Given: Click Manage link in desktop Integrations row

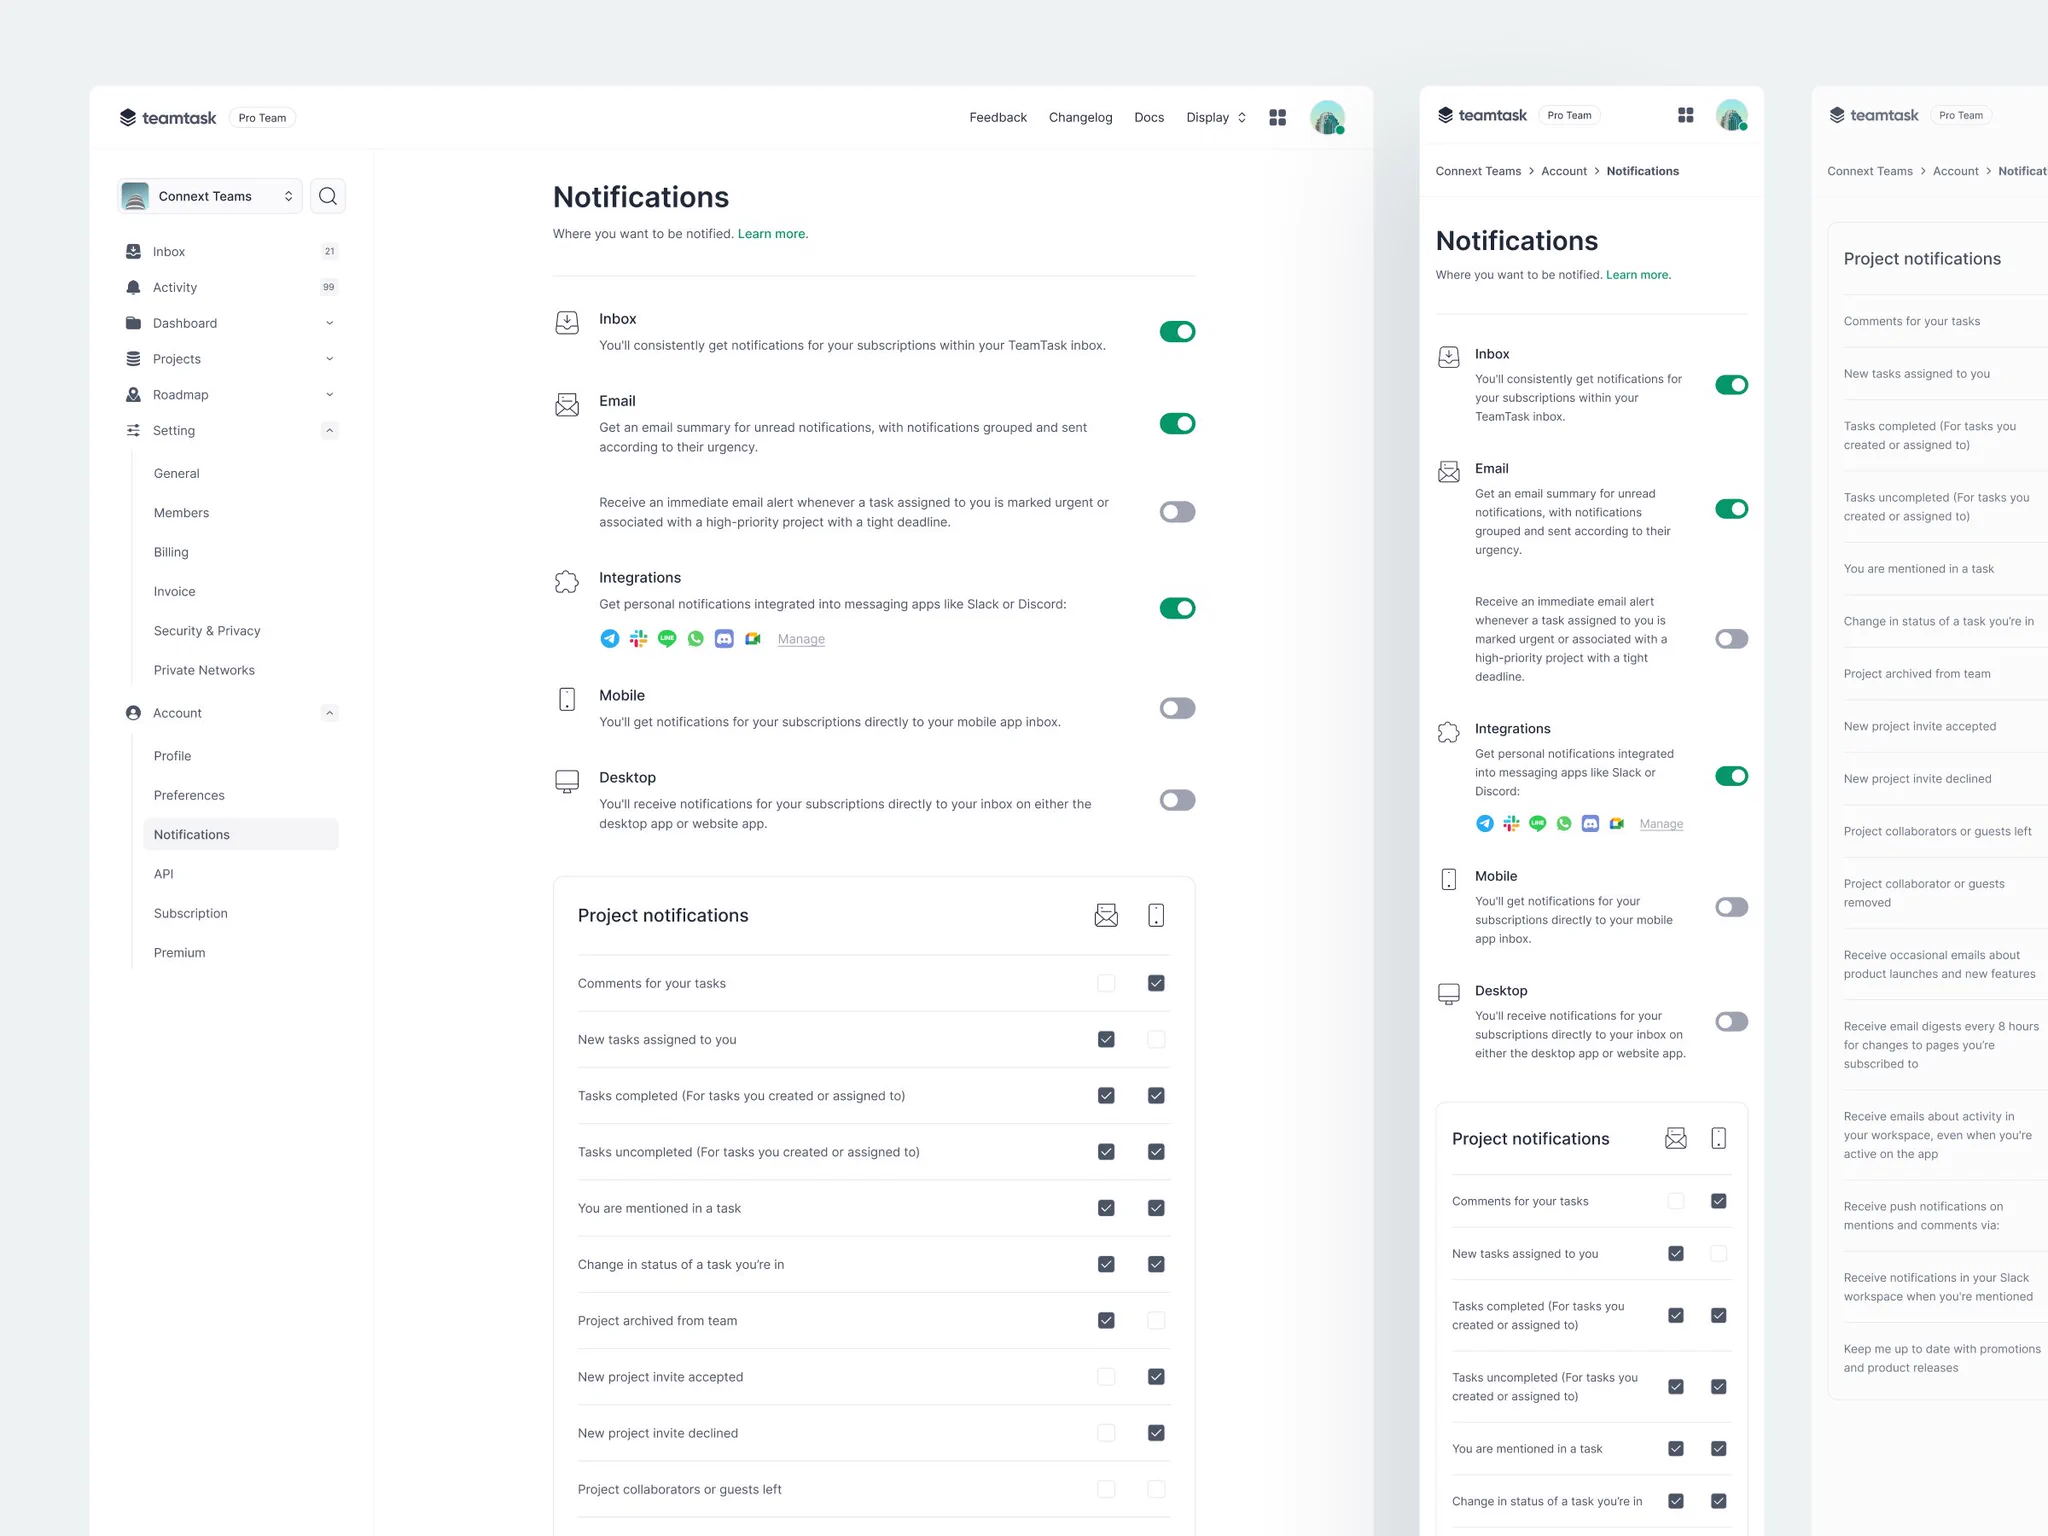Looking at the screenshot, I should (x=801, y=639).
